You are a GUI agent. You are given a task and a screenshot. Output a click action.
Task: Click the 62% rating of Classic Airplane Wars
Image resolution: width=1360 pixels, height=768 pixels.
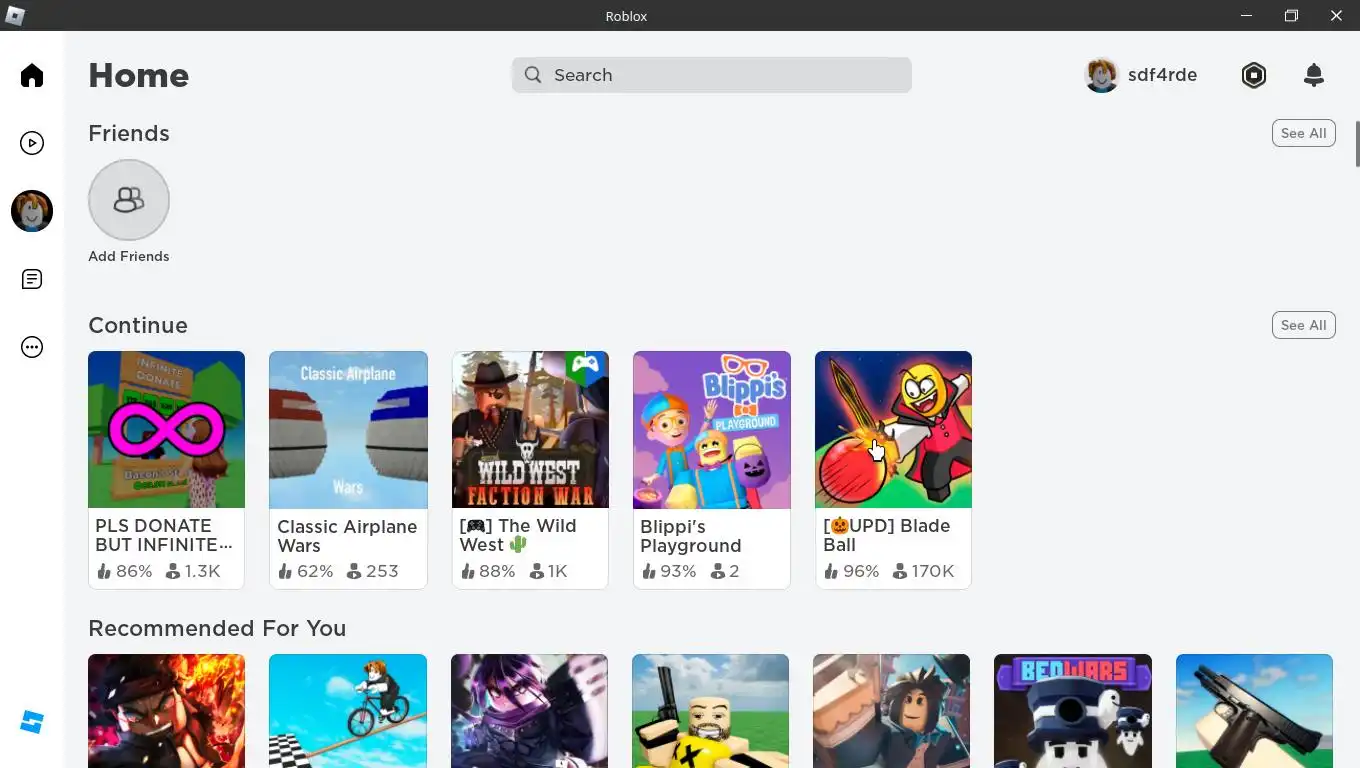point(306,571)
